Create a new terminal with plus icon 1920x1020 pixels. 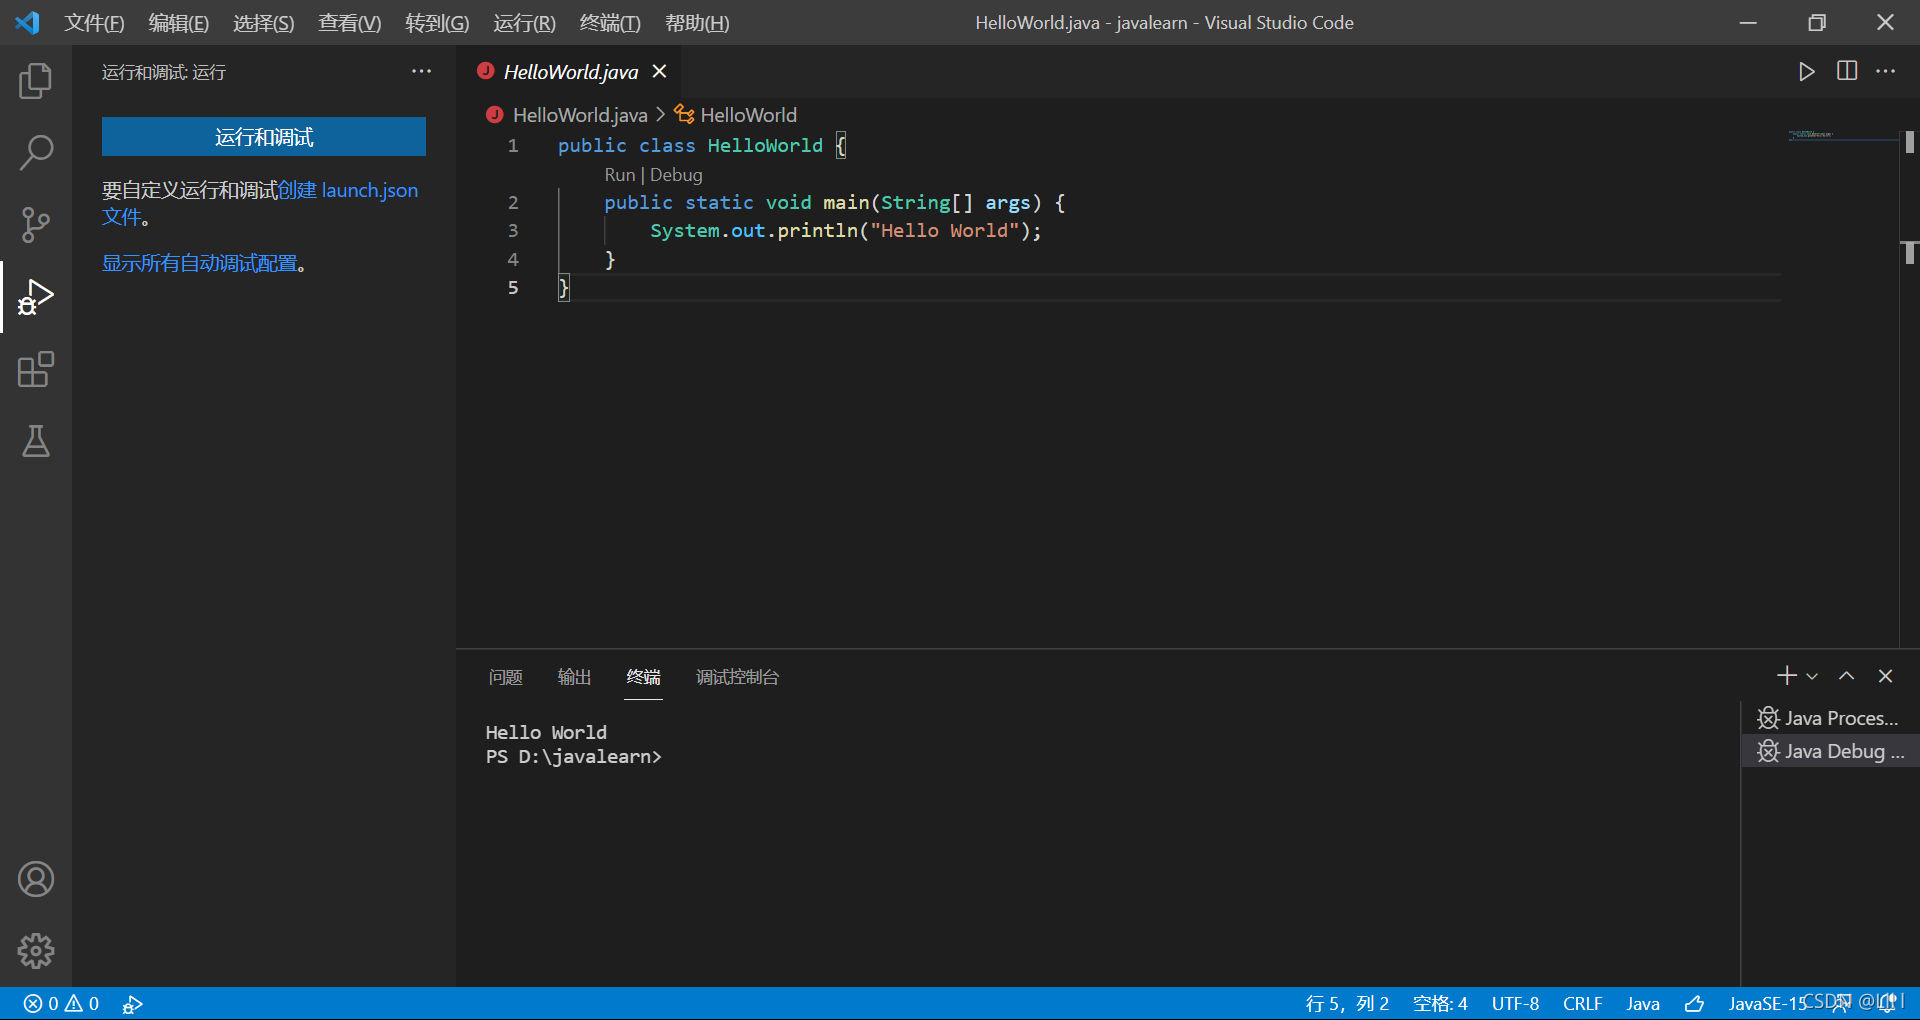[x=1786, y=676]
